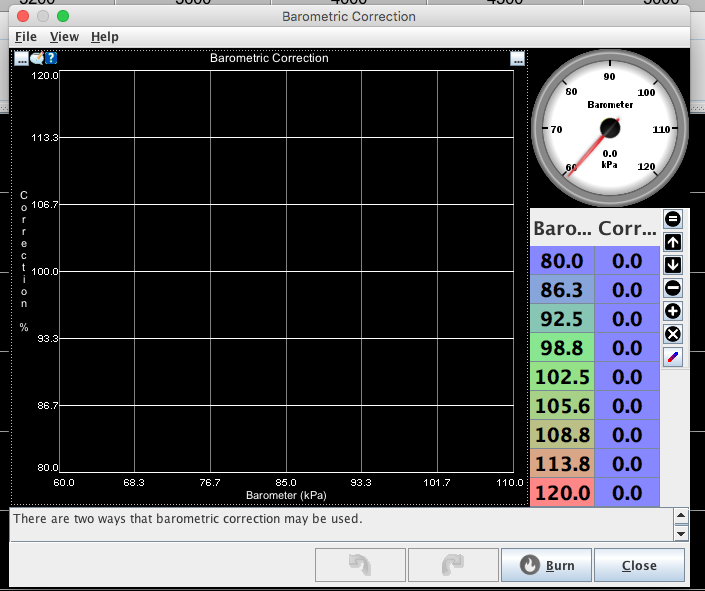Click the plus-circle table icon

click(x=673, y=311)
